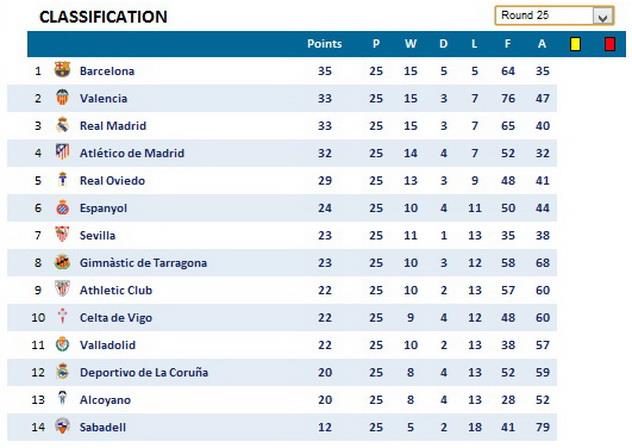Click the red card column icon
The height and width of the screenshot is (448, 632).
(609, 44)
